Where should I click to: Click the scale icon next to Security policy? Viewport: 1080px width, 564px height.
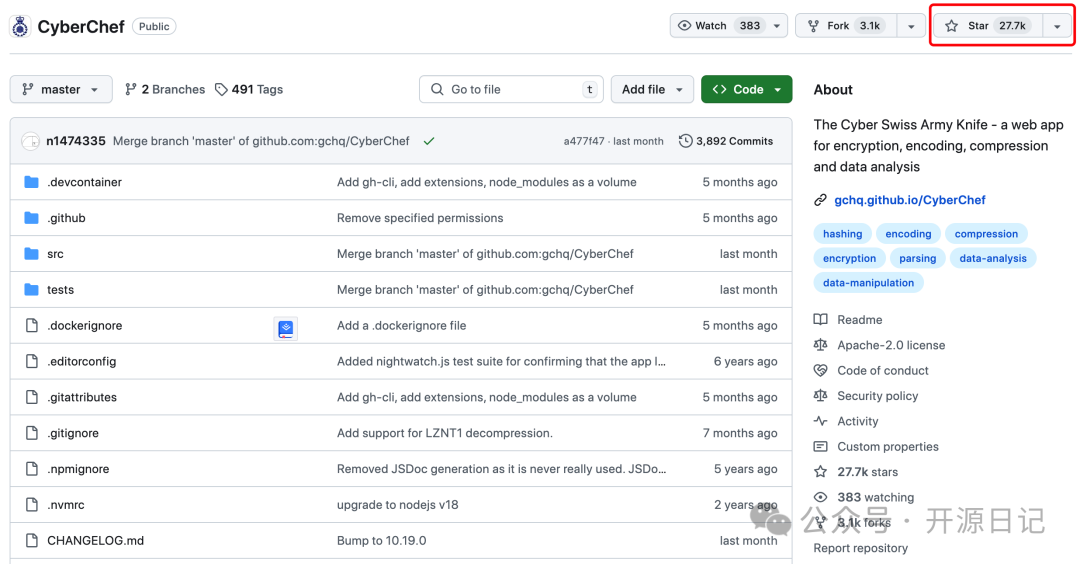(820, 395)
